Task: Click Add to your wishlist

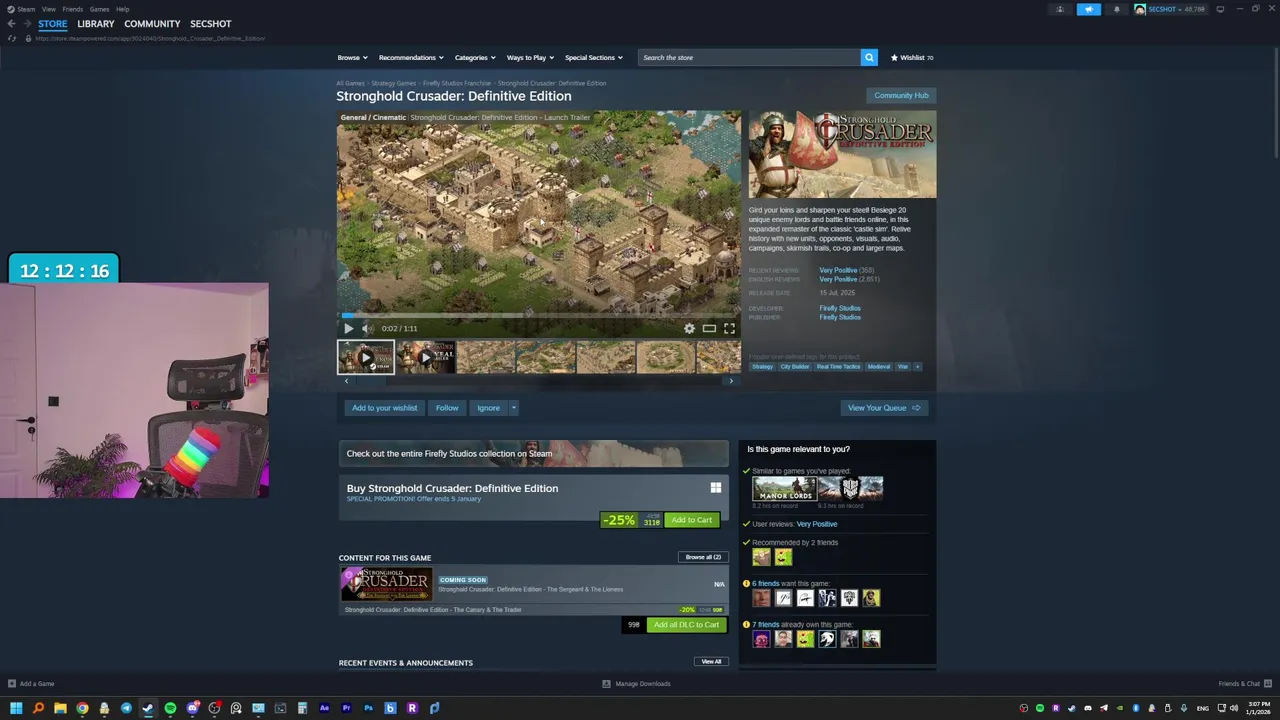Action: pos(385,408)
